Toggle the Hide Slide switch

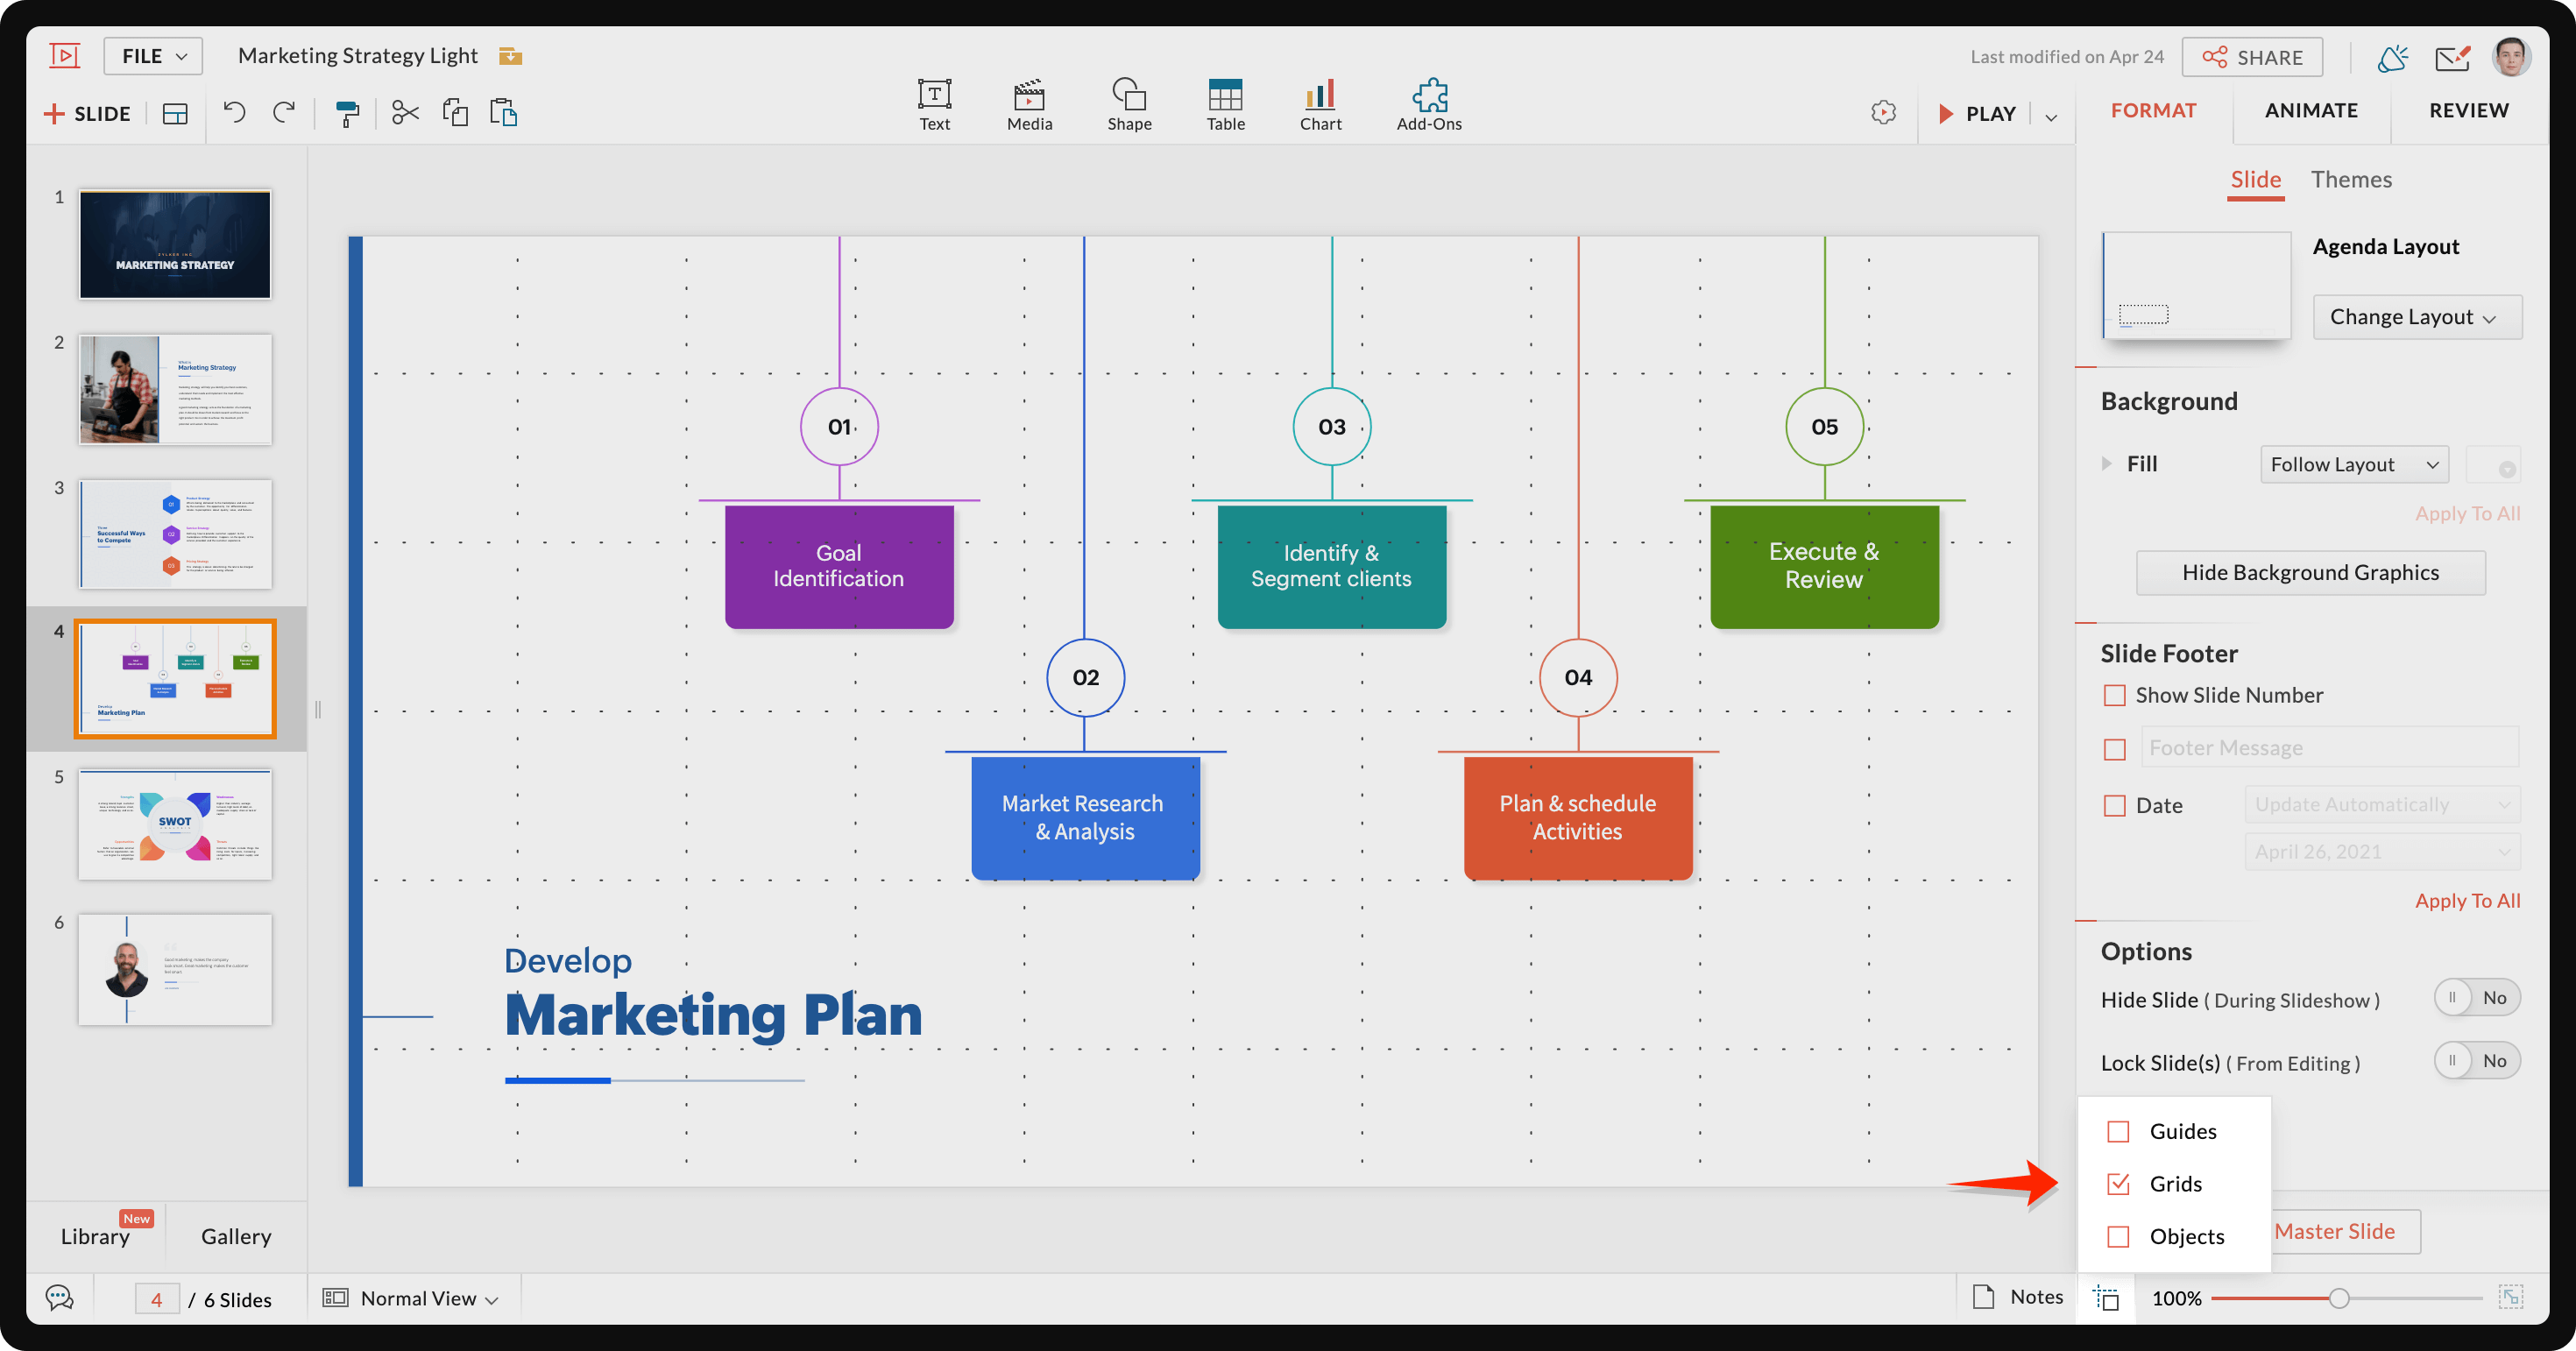(2476, 998)
